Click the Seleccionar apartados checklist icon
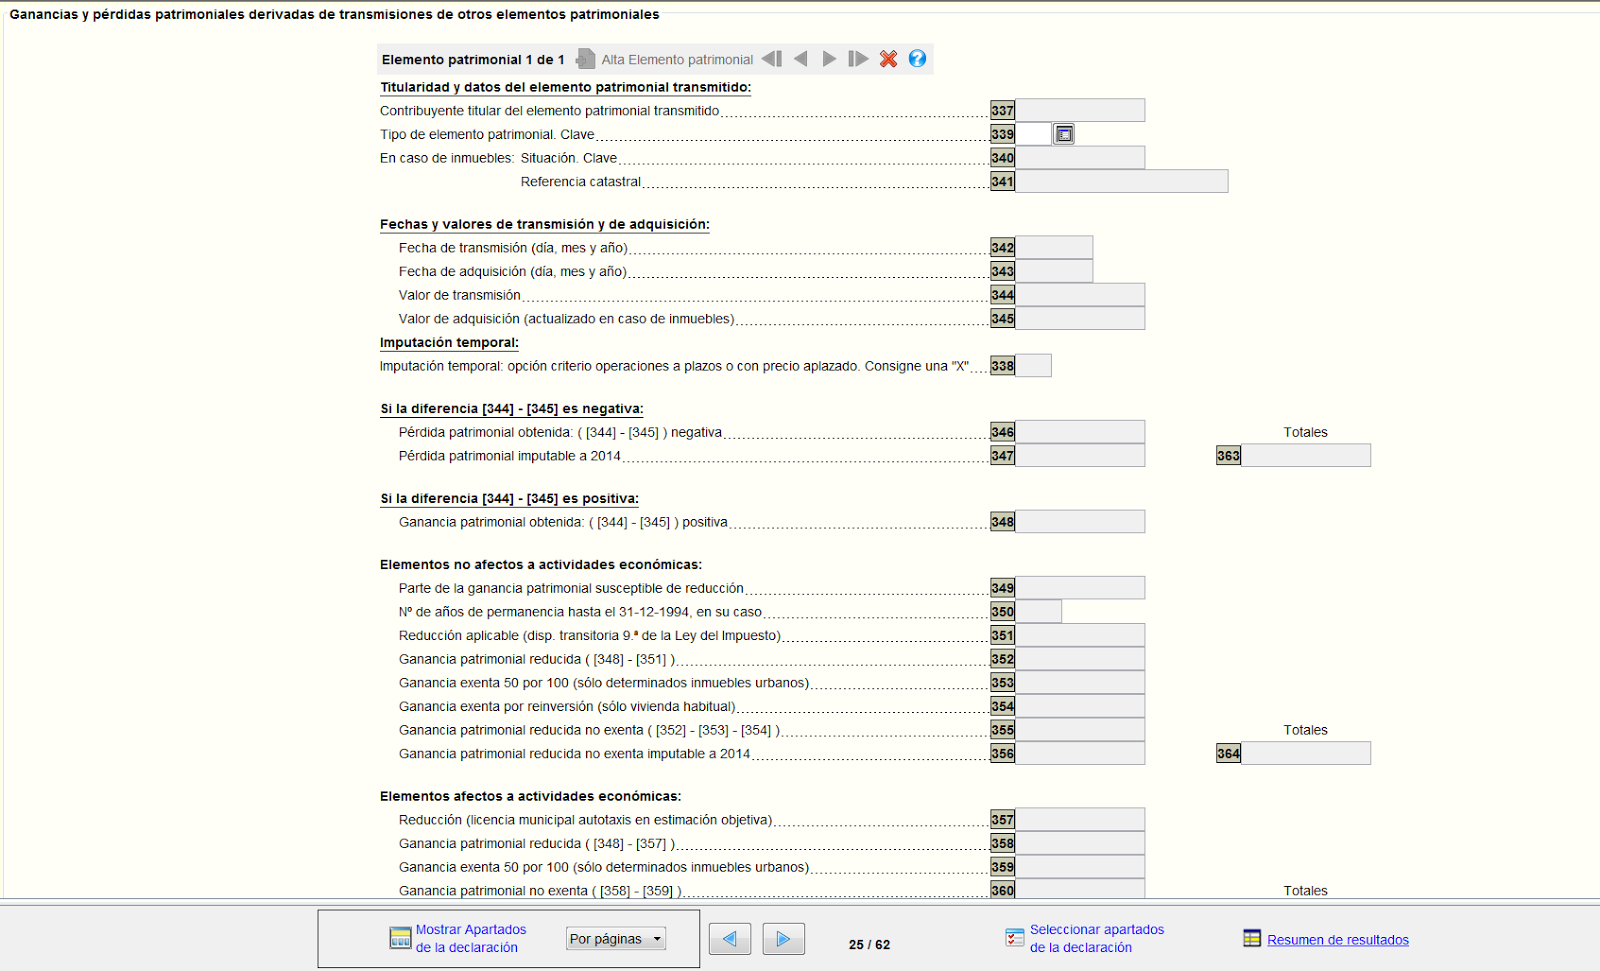The width and height of the screenshot is (1600, 971). pyautogui.click(x=1015, y=938)
